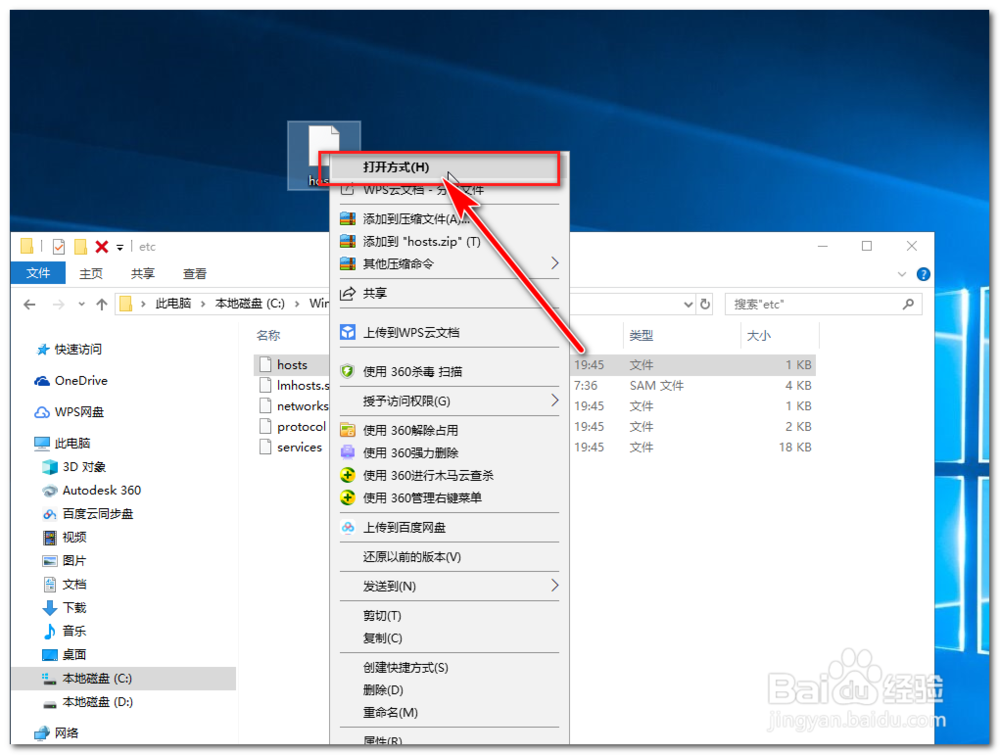
Task: Switch to the 查看 ribbon tab
Action: [194, 273]
